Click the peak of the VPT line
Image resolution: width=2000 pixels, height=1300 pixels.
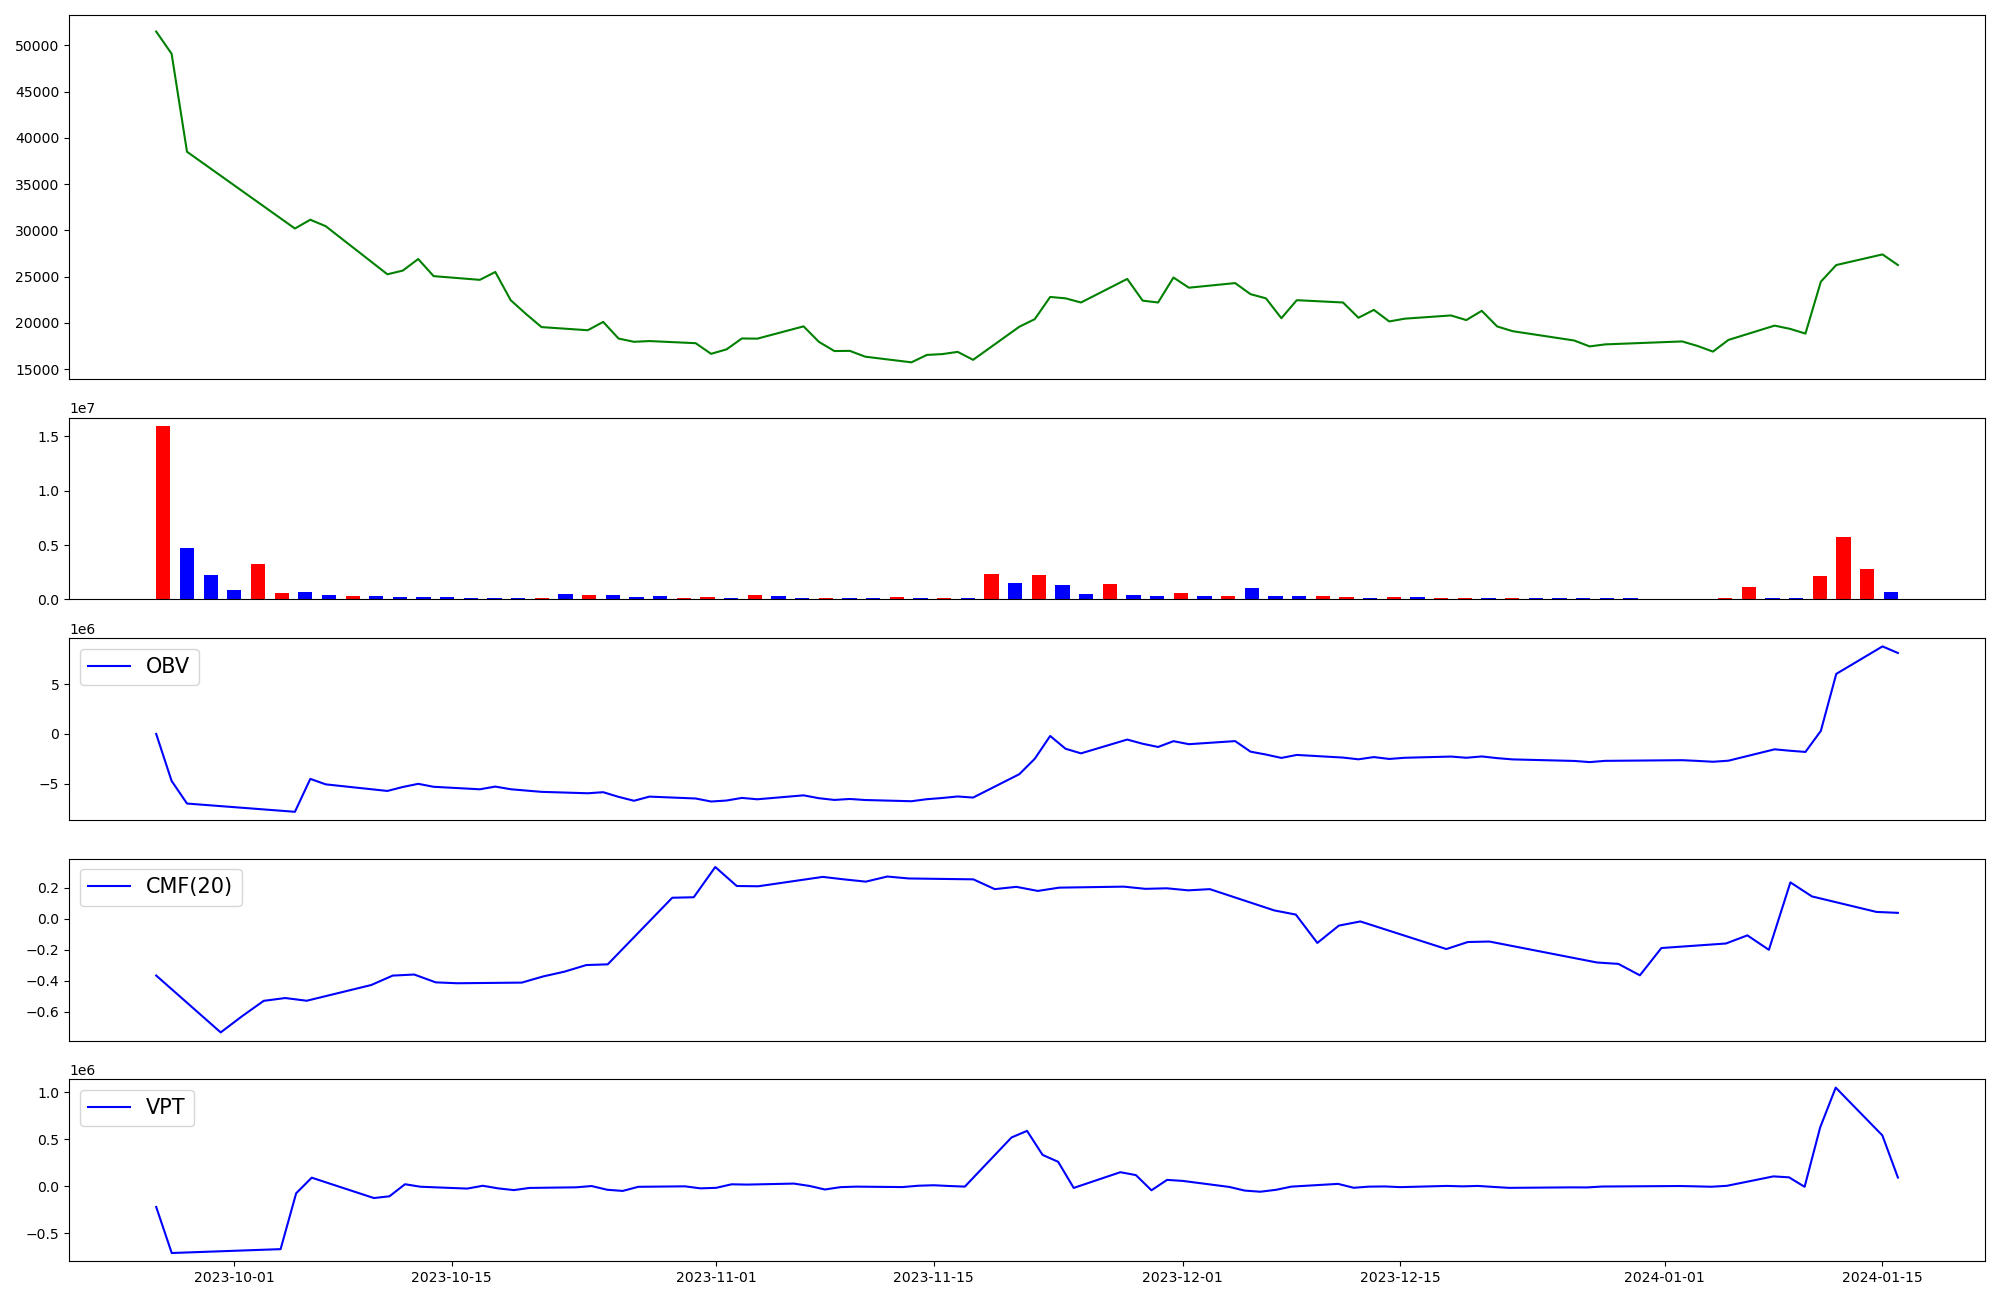click(x=1835, y=1088)
